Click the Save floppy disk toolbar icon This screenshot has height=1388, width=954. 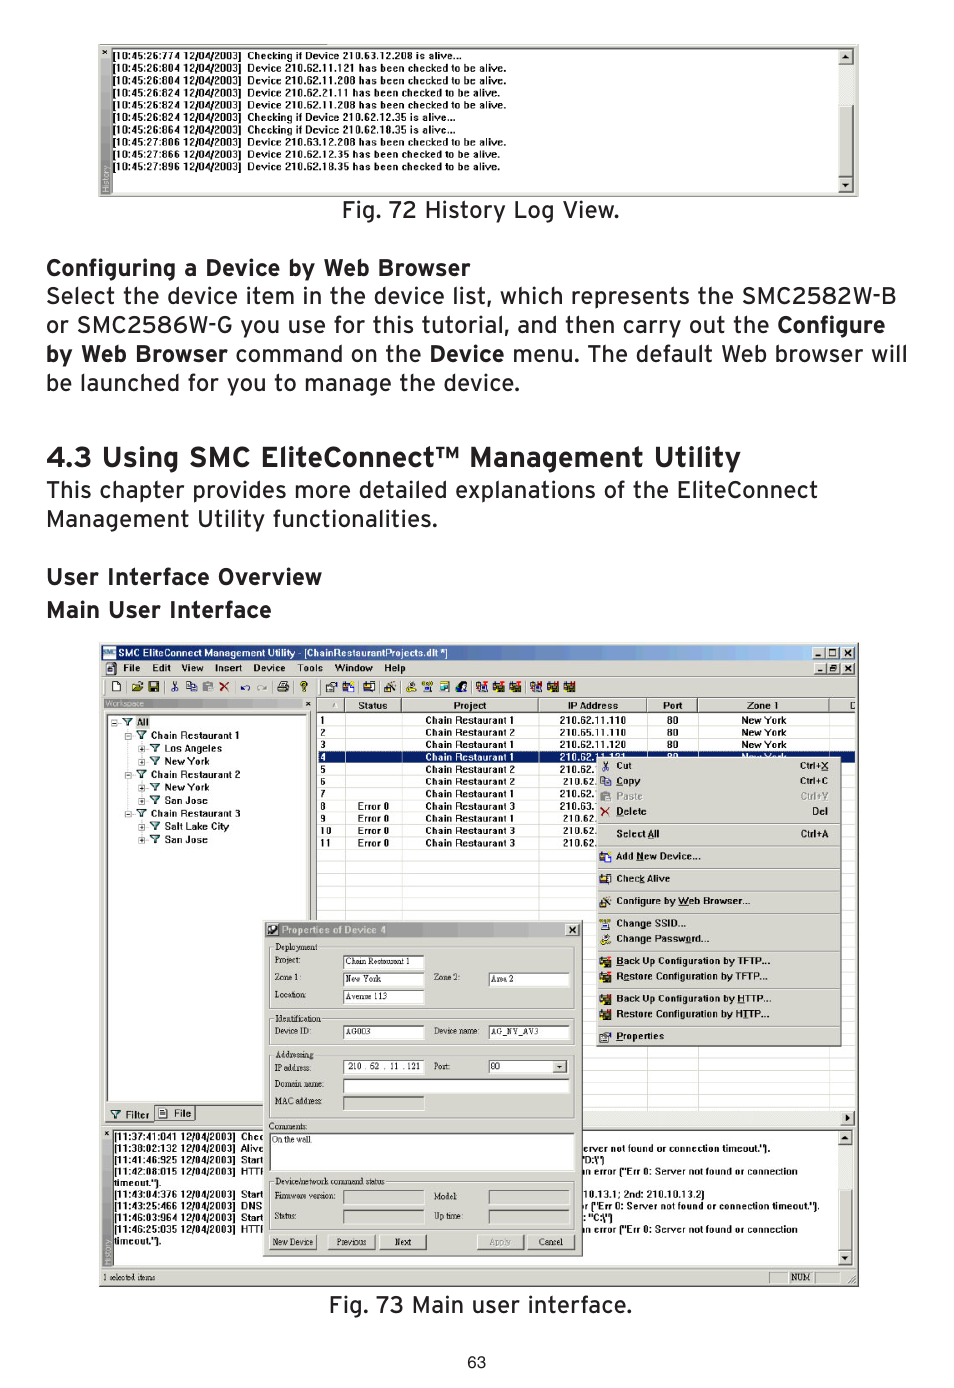tap(154, 687)
